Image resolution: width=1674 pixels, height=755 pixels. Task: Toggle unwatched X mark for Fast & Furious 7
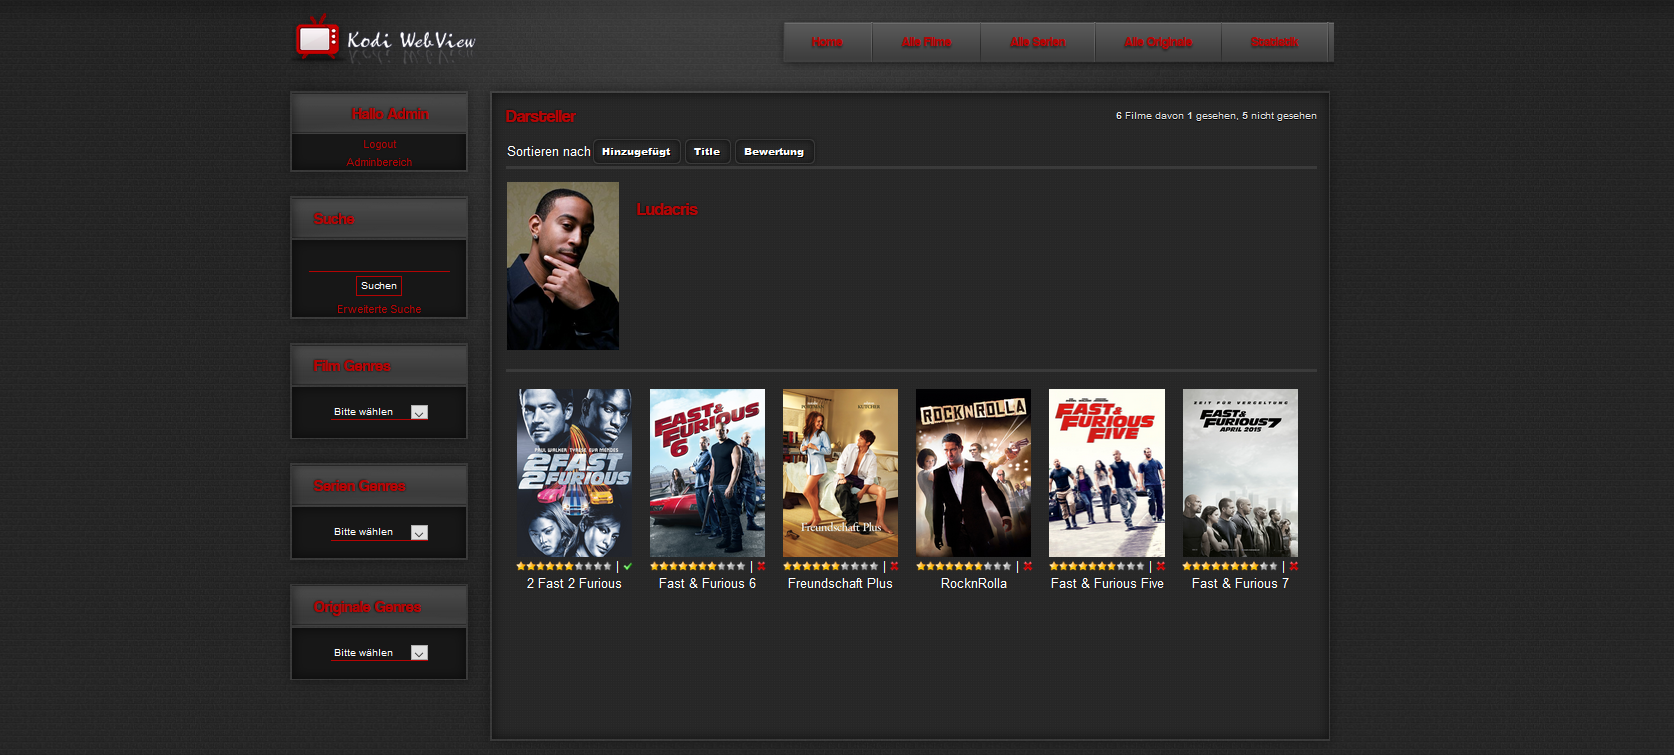point(1293,566)
